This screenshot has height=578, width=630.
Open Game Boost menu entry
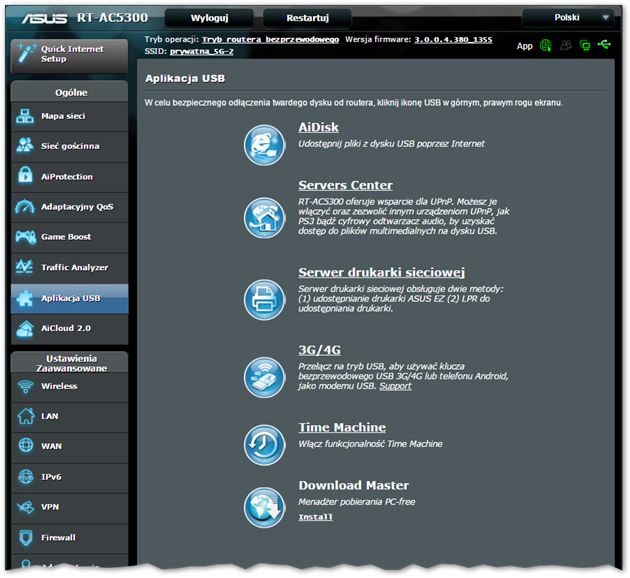point(70,237)
